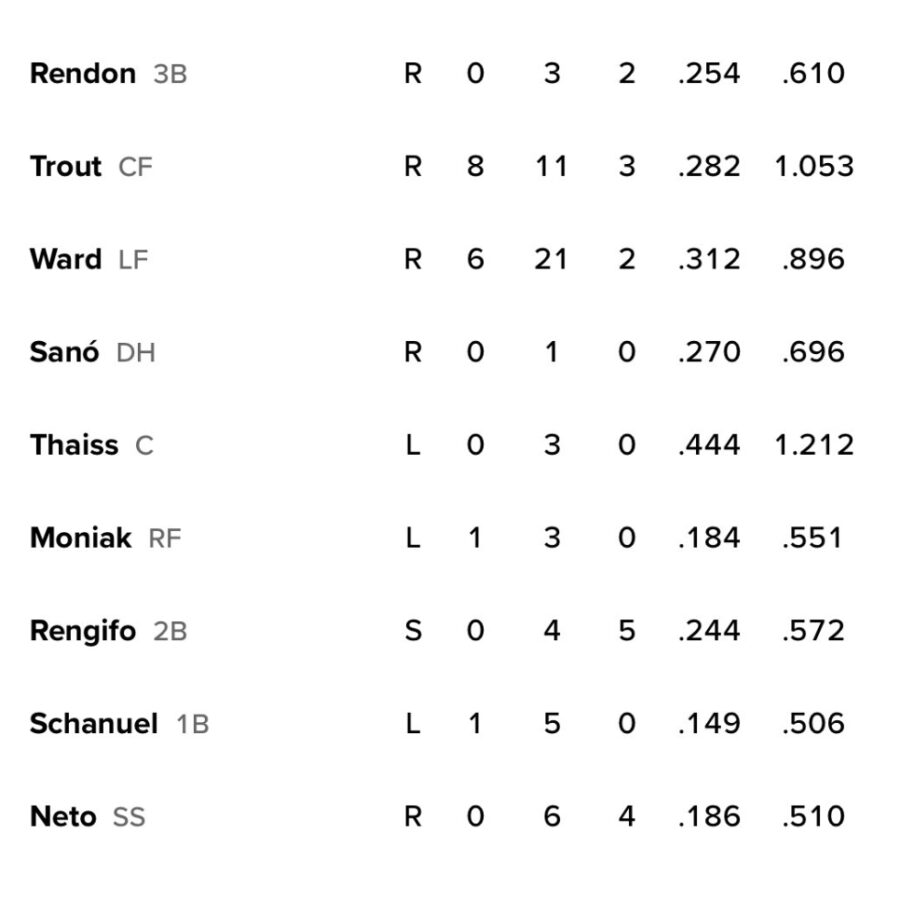The image size is (900, 900).
Task: Click Sanó's DH position label
Action: click(136, 352)
